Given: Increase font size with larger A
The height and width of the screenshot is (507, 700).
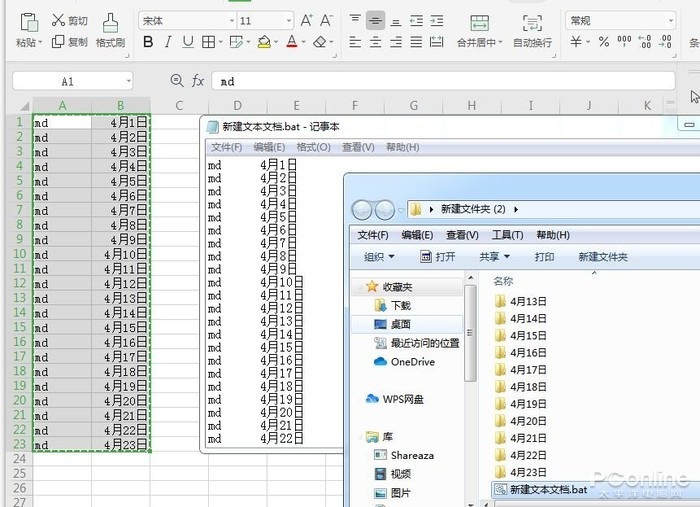Looking at the screenshot, I should (x=306, y=21).
